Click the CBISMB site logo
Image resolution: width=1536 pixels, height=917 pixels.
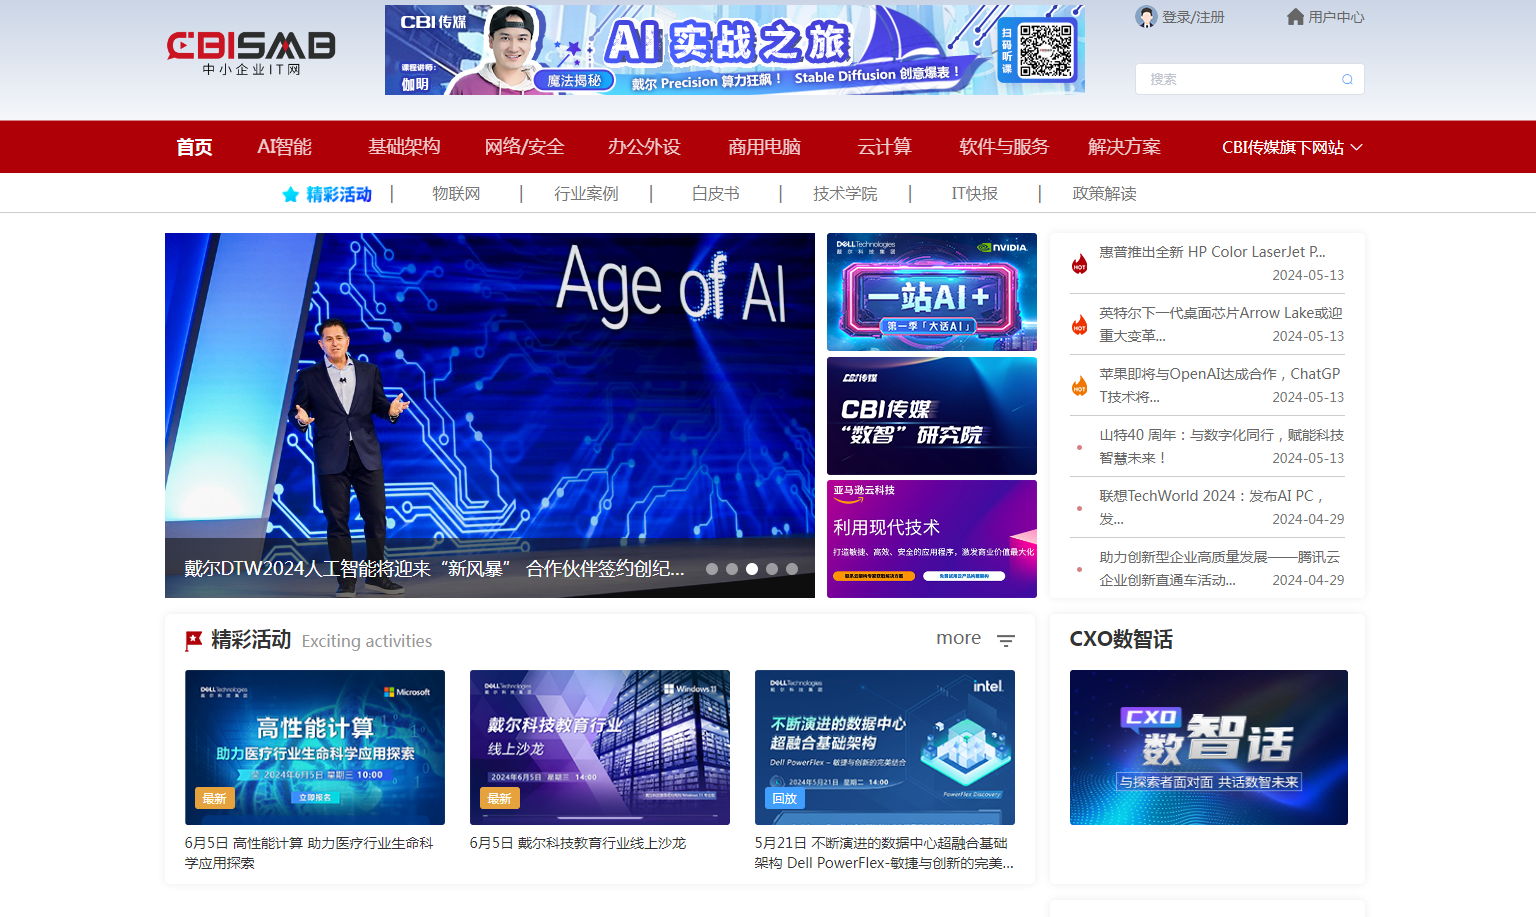point(251,53)
